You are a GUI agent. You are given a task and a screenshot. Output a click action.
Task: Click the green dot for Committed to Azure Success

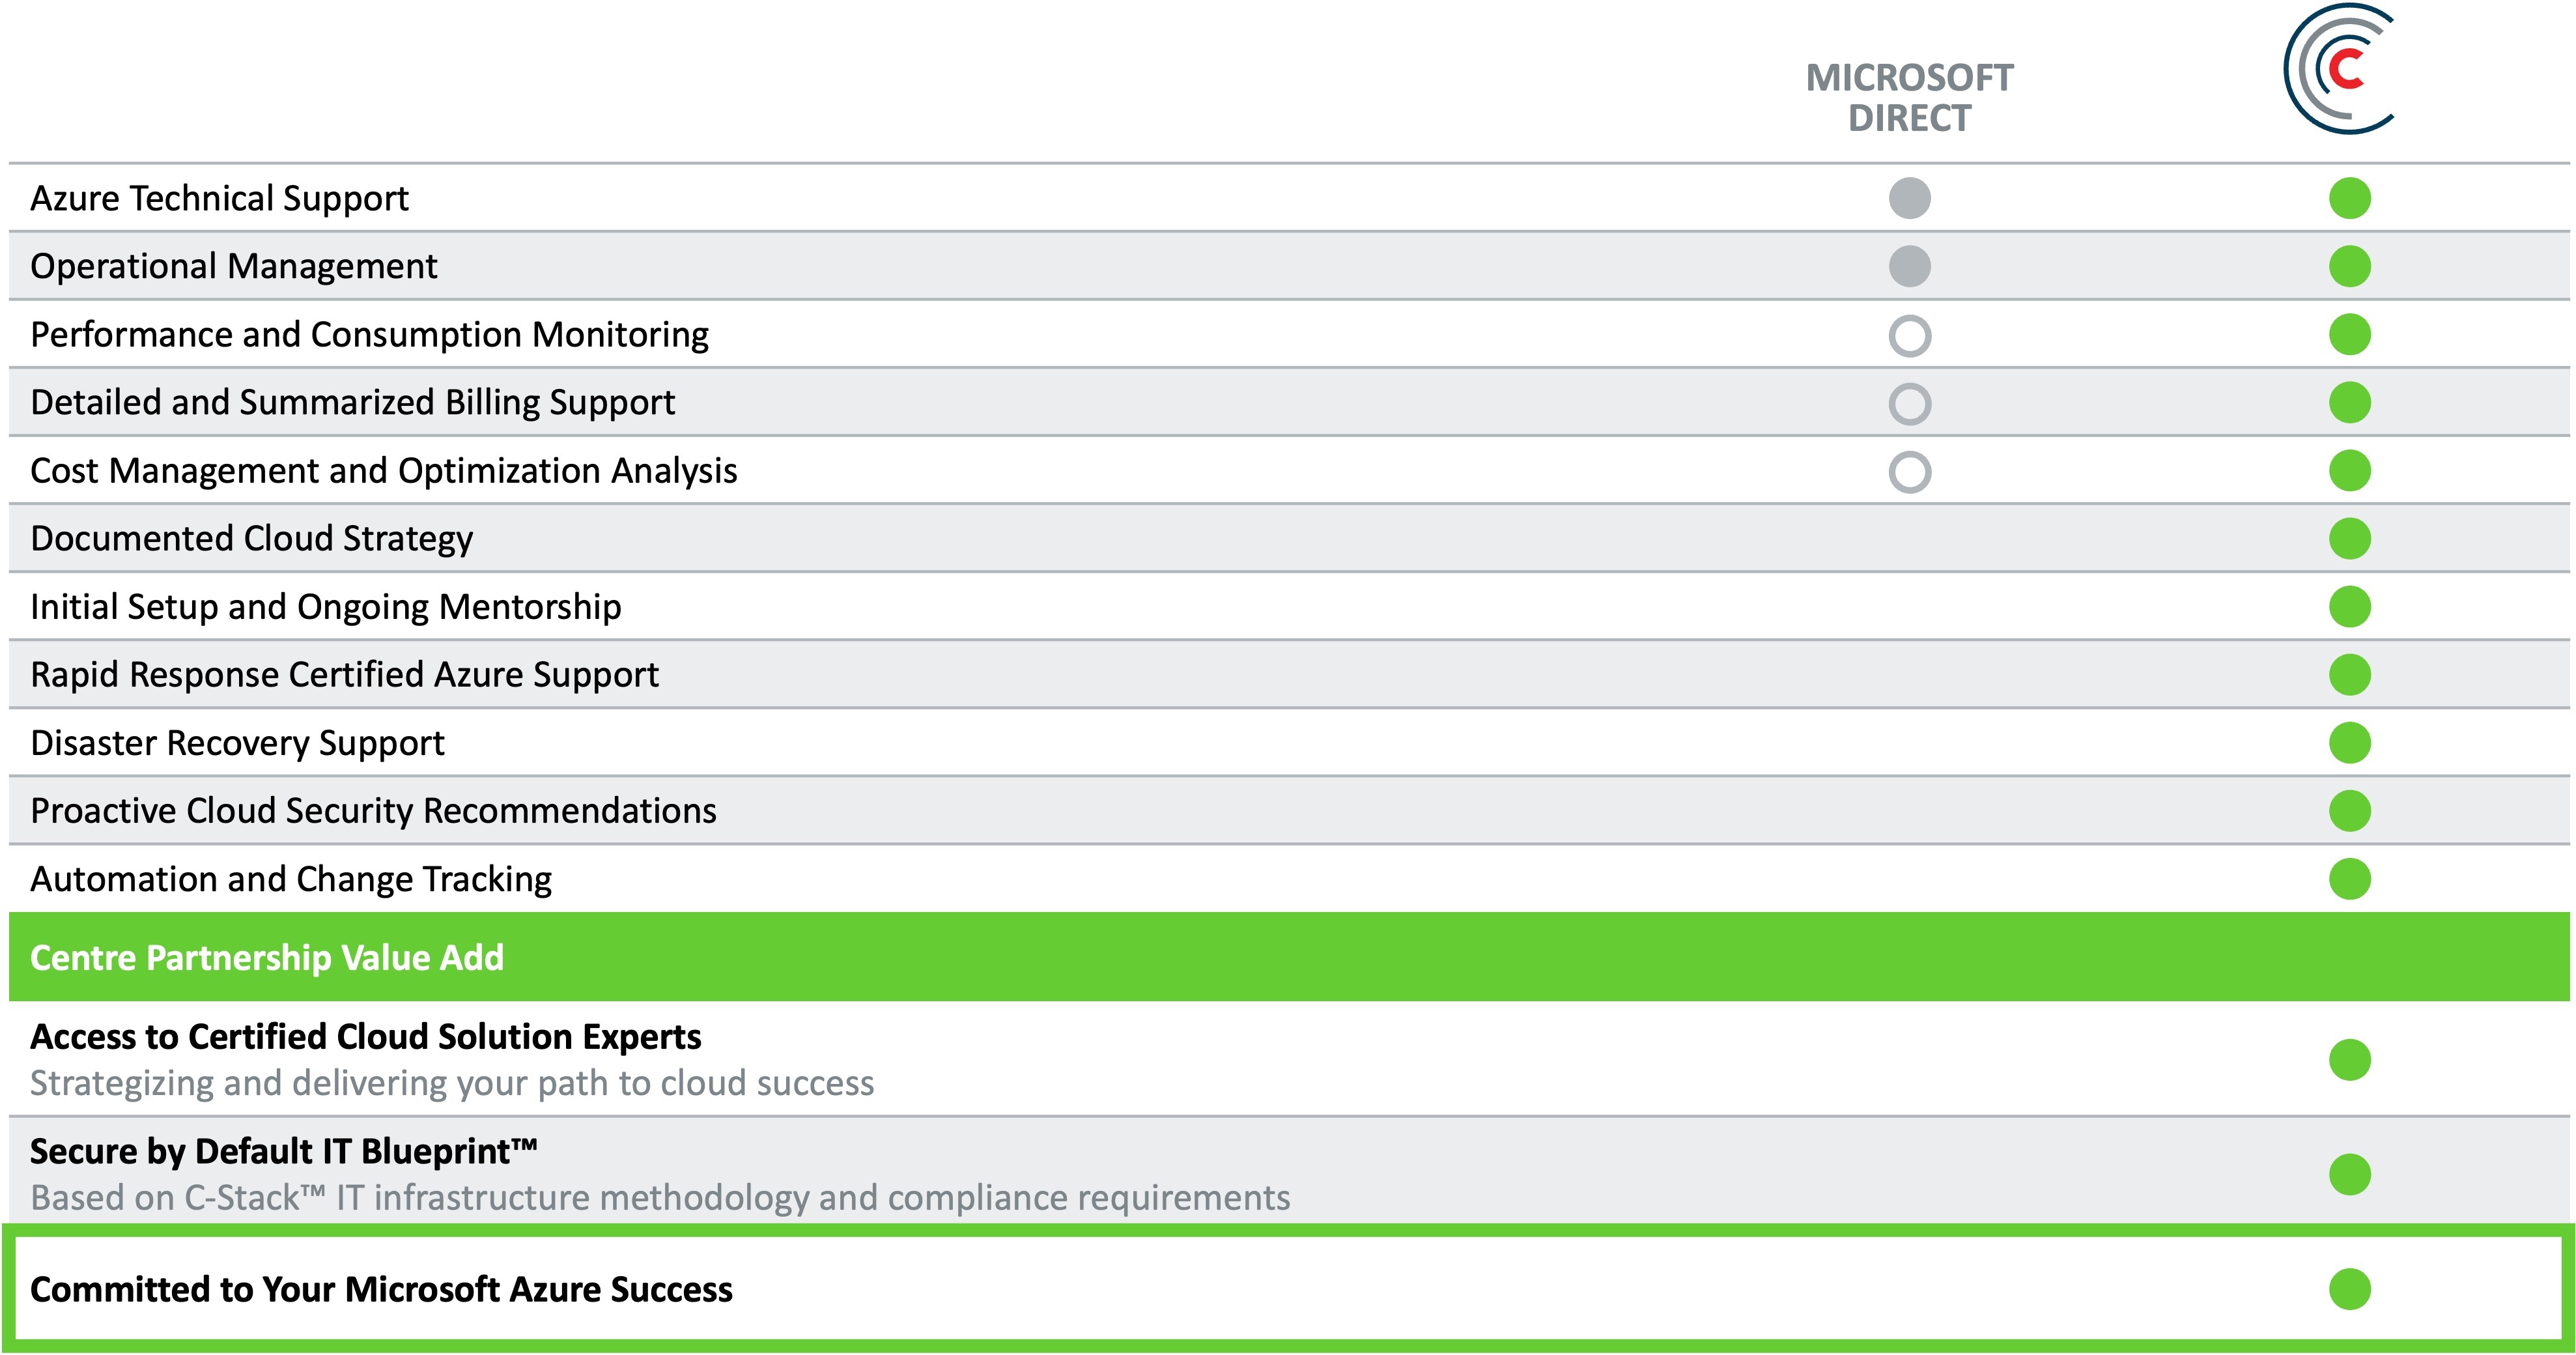2349,1289
